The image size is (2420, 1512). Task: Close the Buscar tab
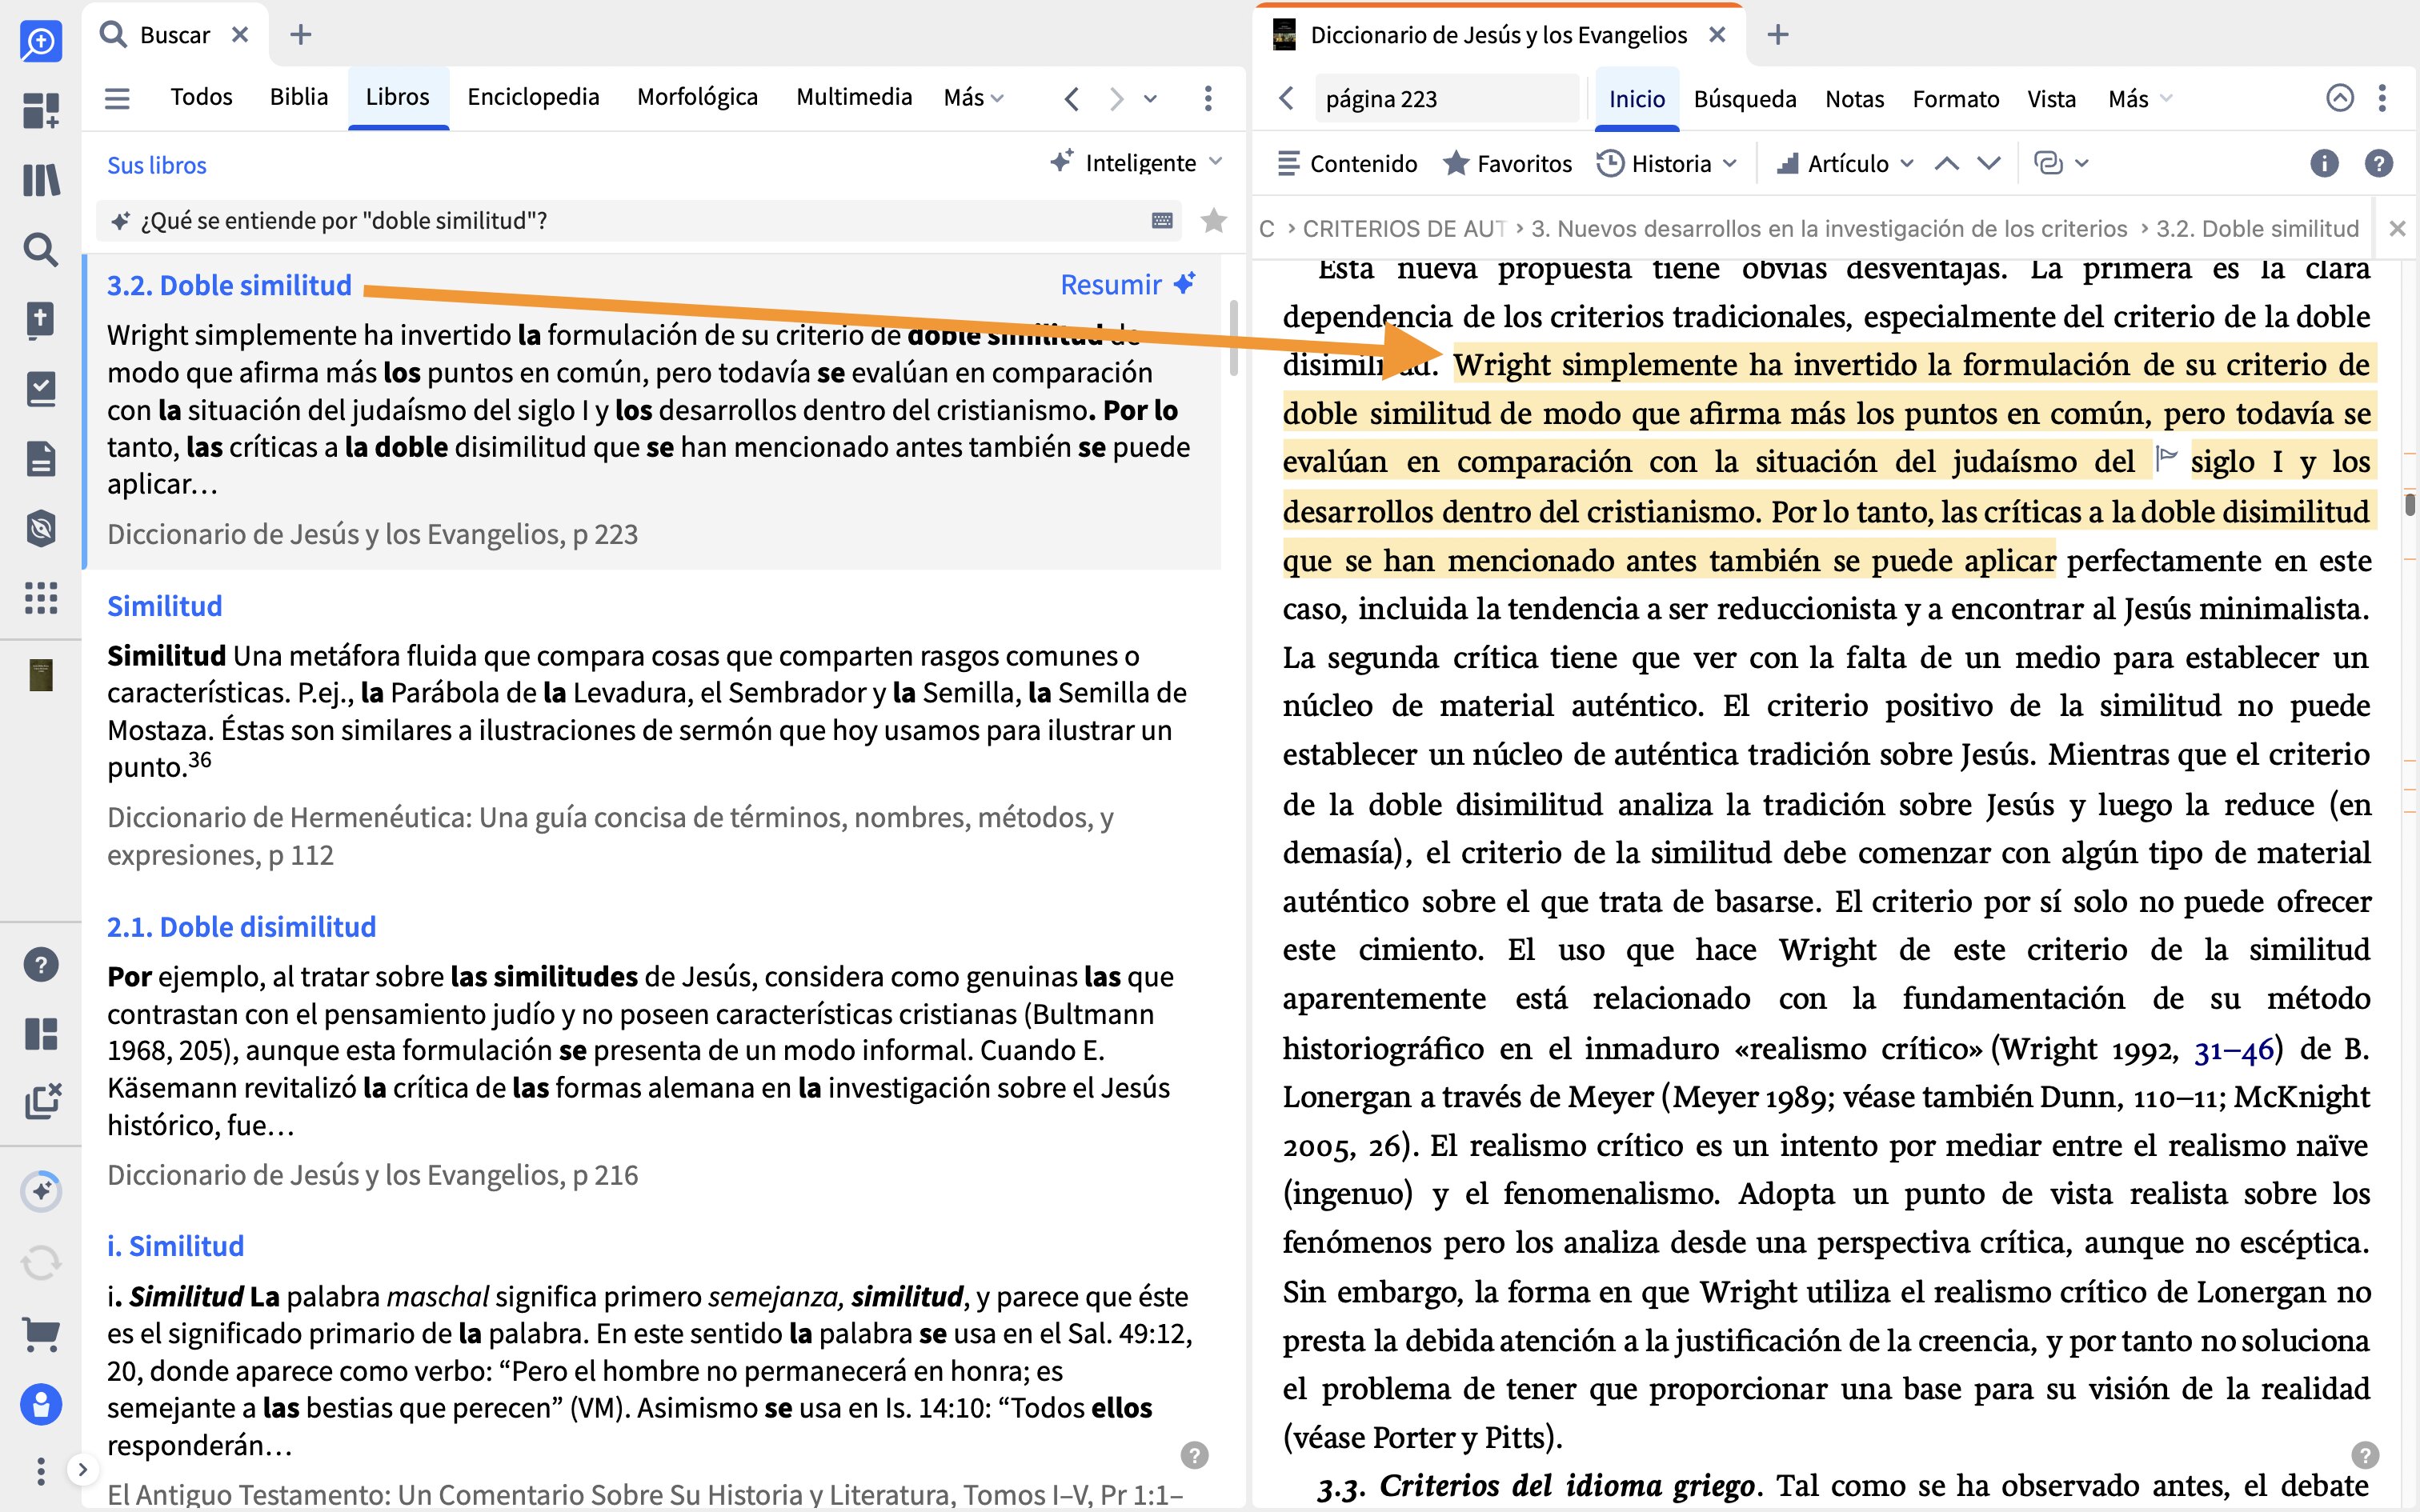[x=240, y=35]
